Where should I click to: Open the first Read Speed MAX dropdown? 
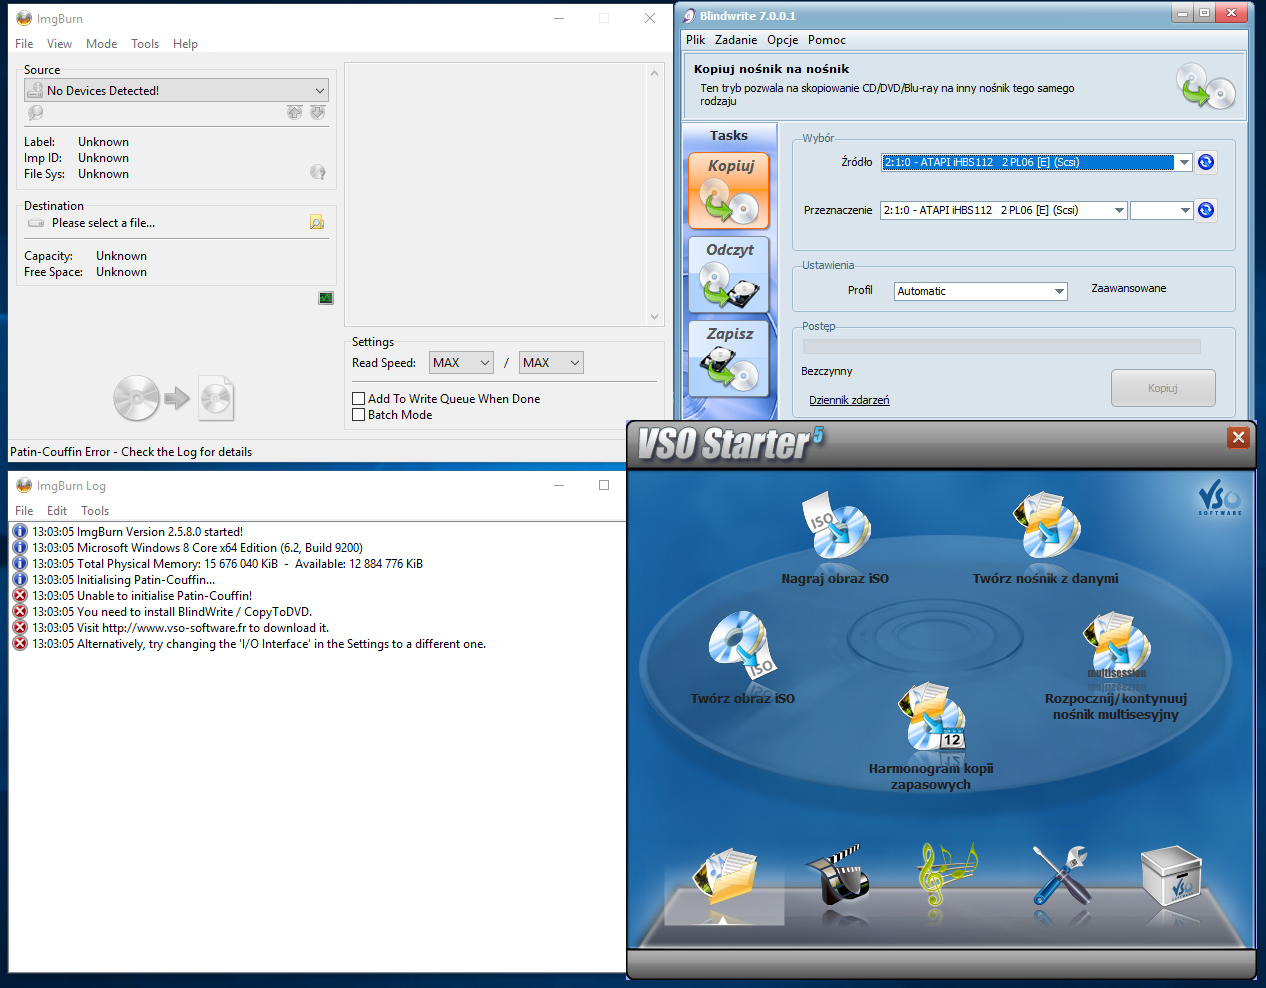pyautogui.click(x=462, y=363)
